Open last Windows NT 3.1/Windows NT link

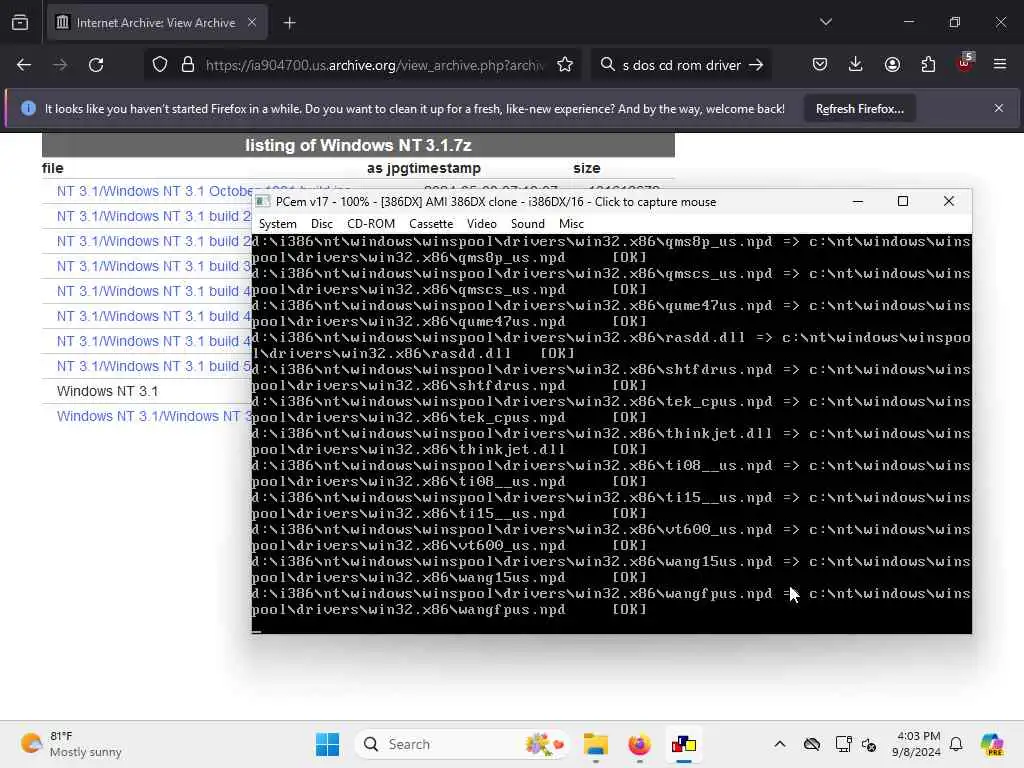pyautogui.click(x=154, y=416)
